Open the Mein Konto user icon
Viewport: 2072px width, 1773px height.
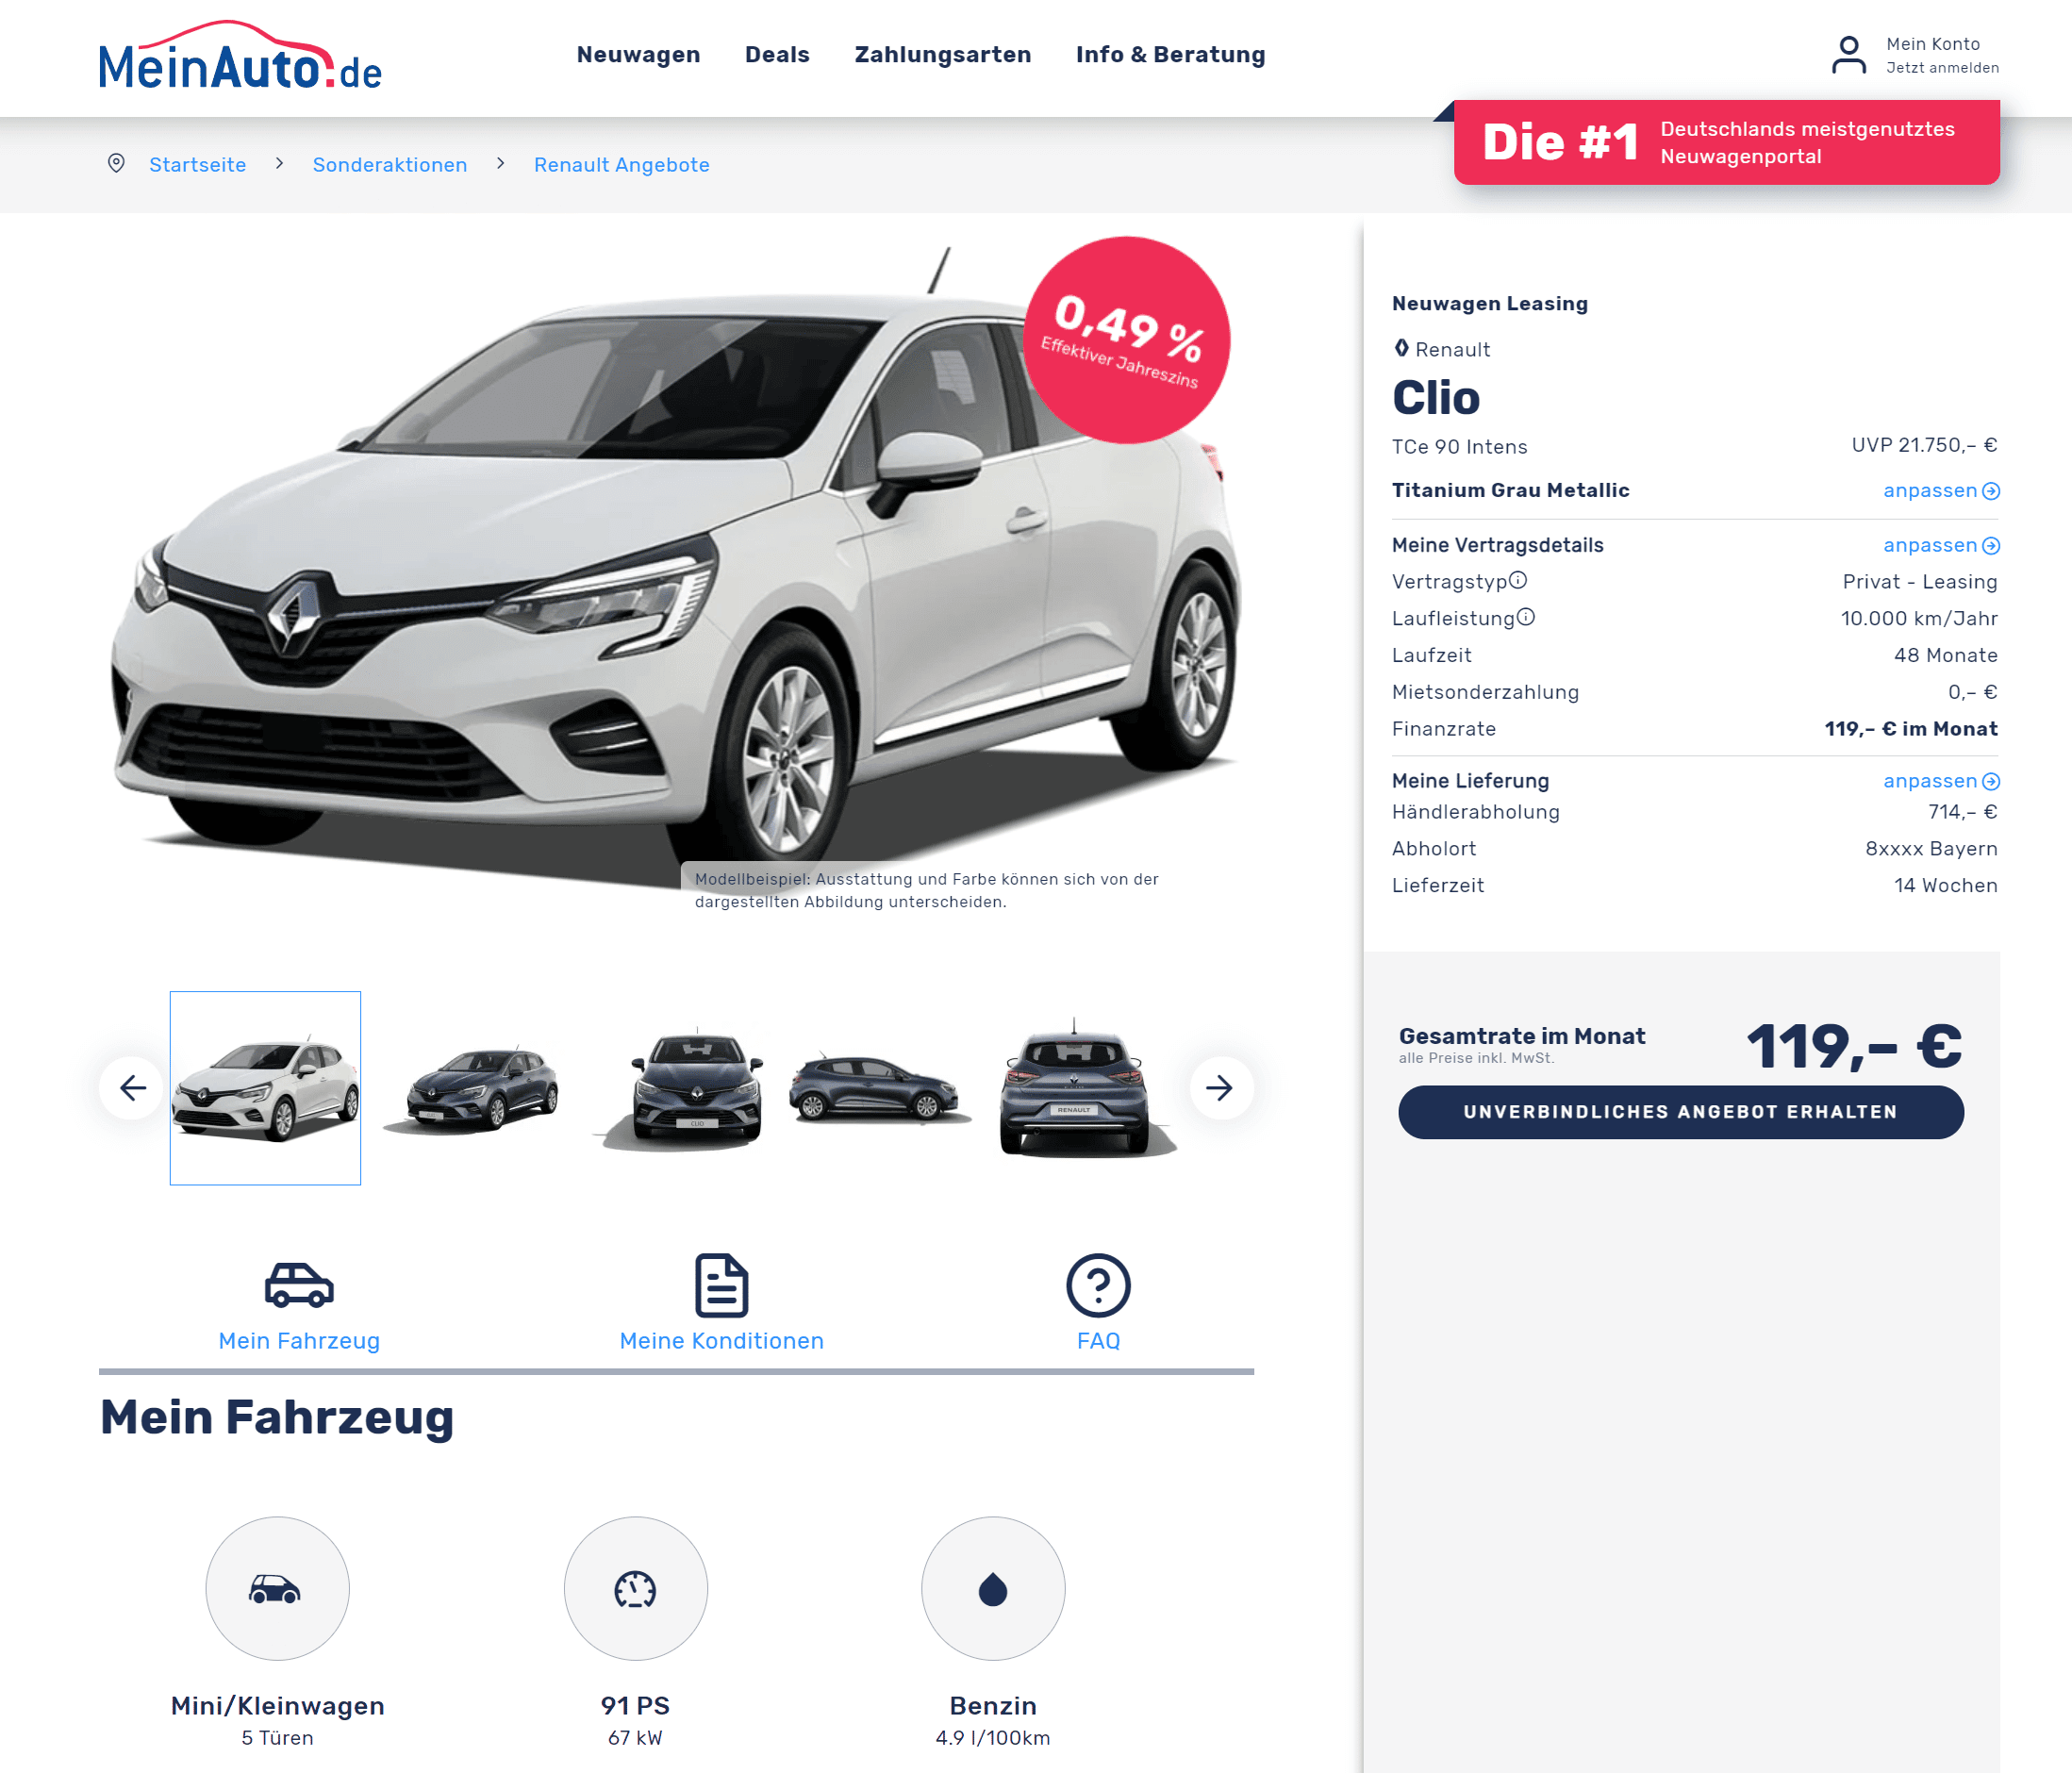pos(1848,55)
